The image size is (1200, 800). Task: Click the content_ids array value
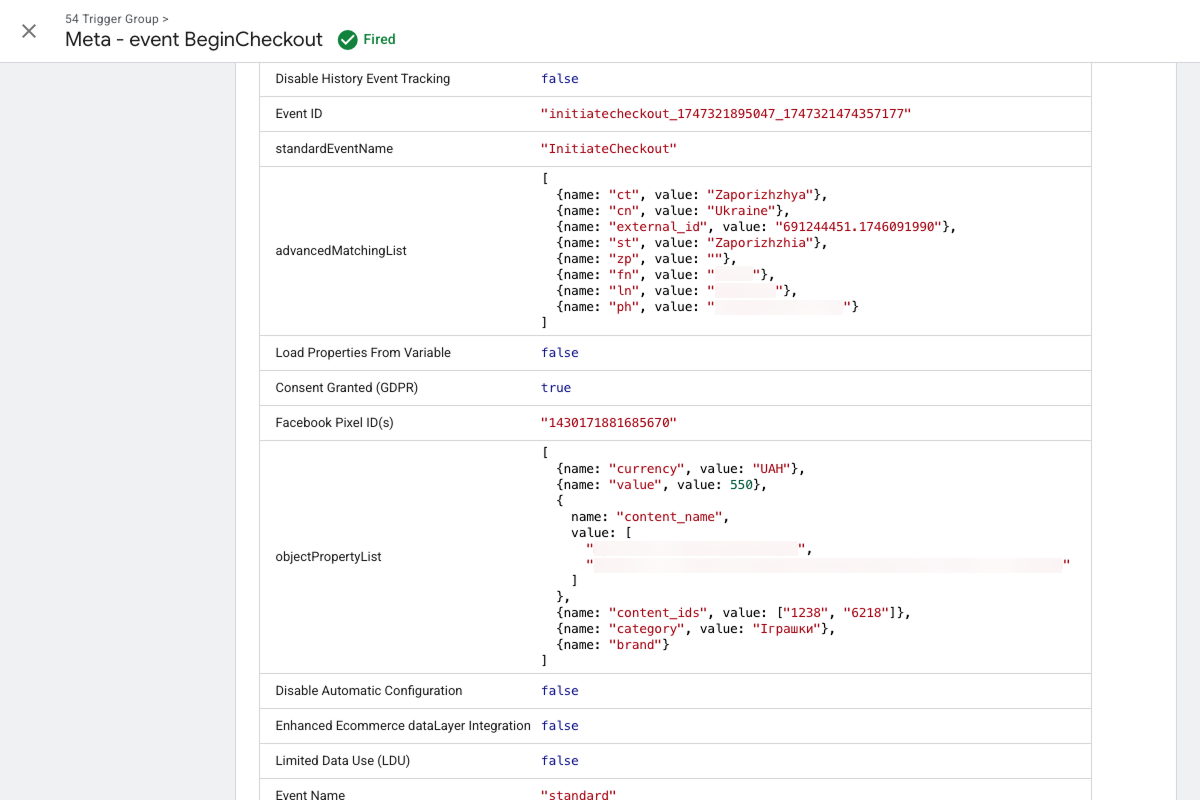[843, 613]
